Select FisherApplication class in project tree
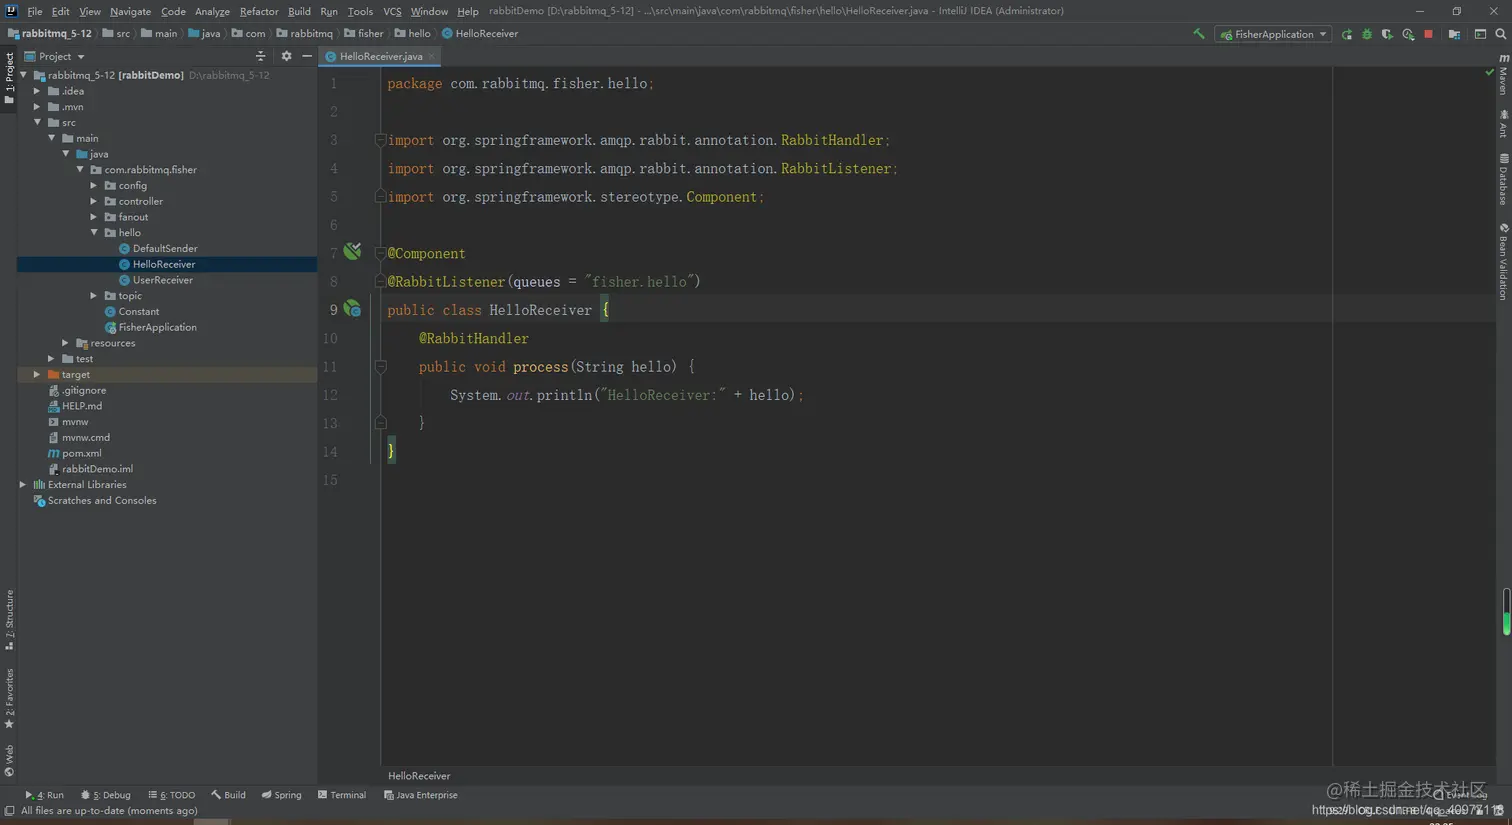The height and width of the screenshot is (825, 1512). (x=157, y=327)
